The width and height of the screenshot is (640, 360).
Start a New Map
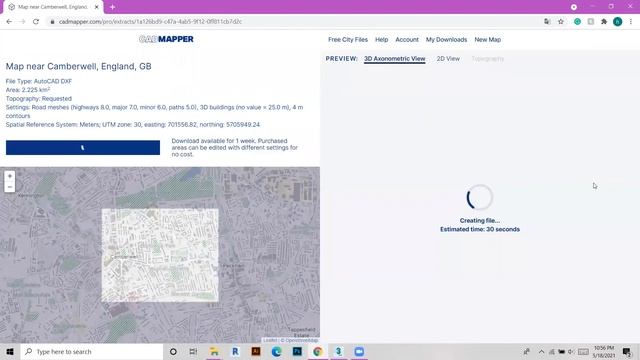pyautogui.click(x=487, y=40)
